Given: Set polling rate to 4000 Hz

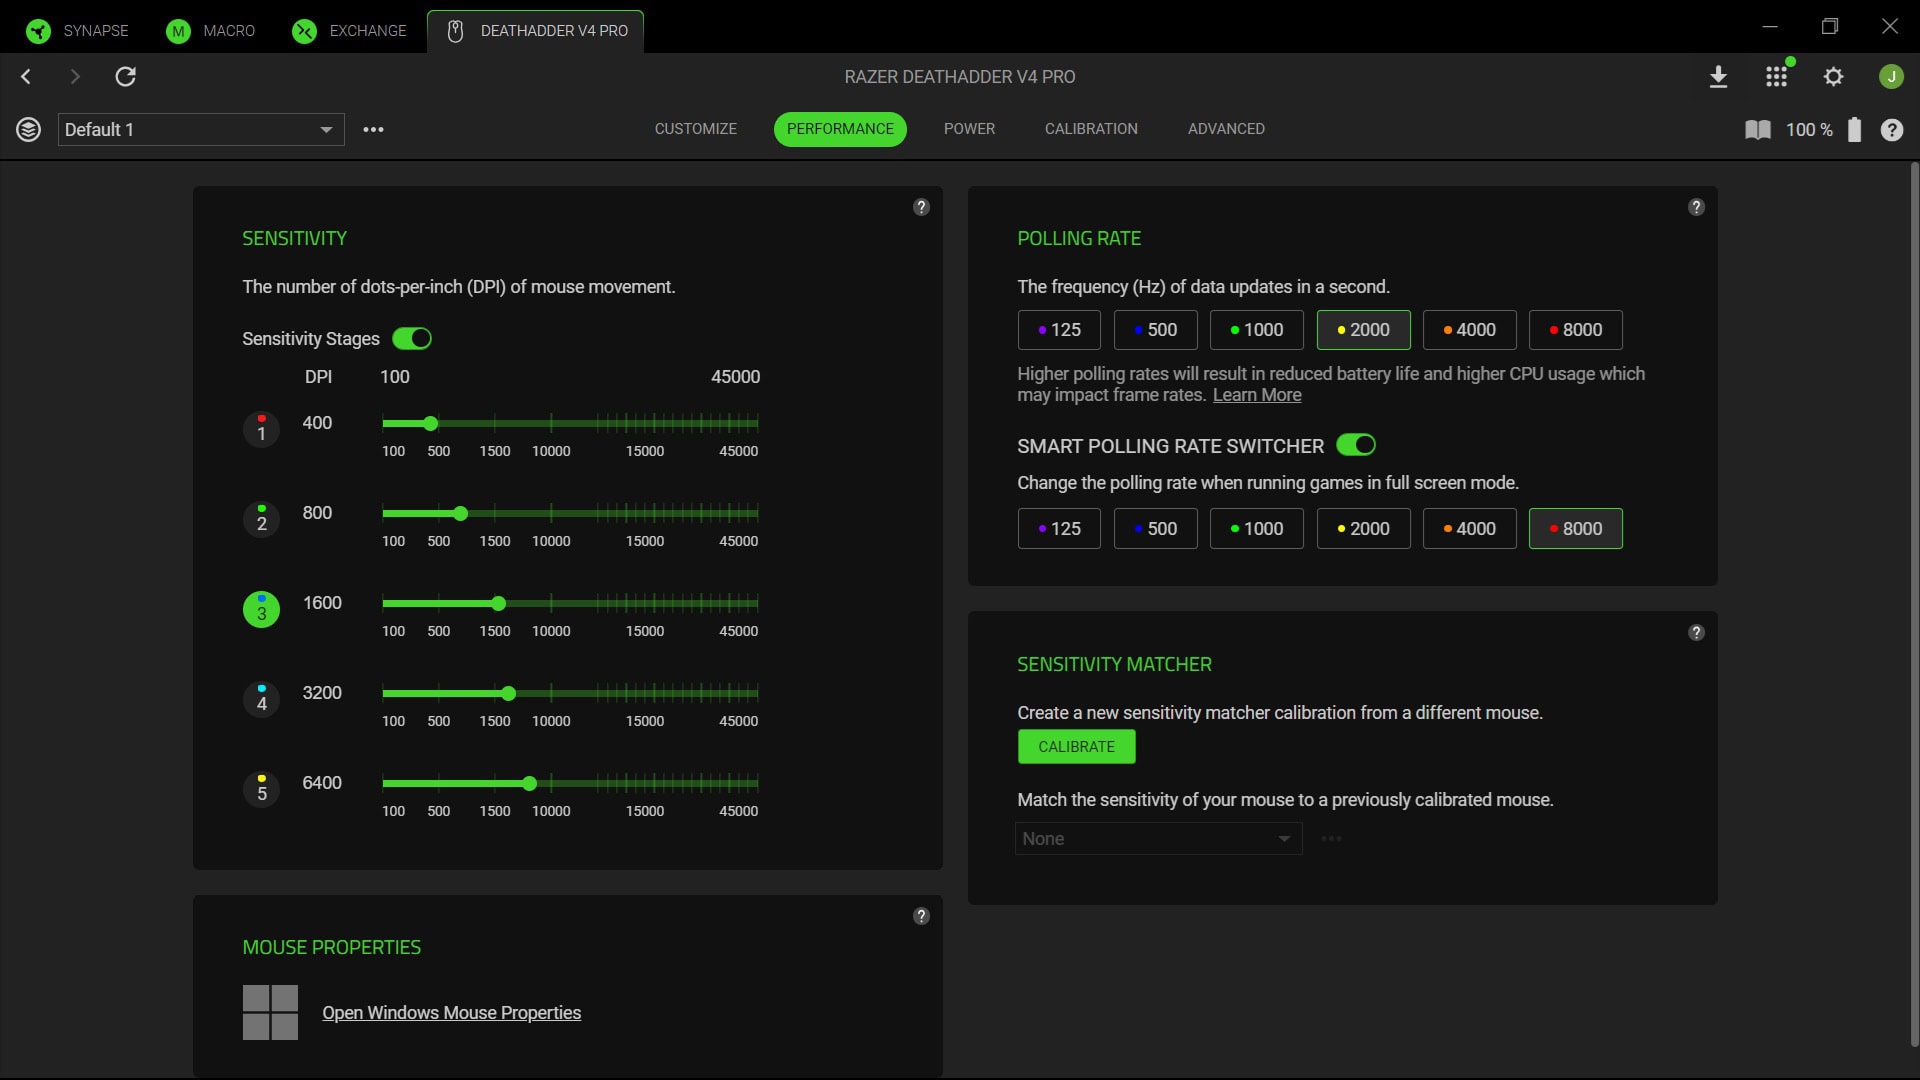Looking at the screenshot, I should click(1470, 330).
